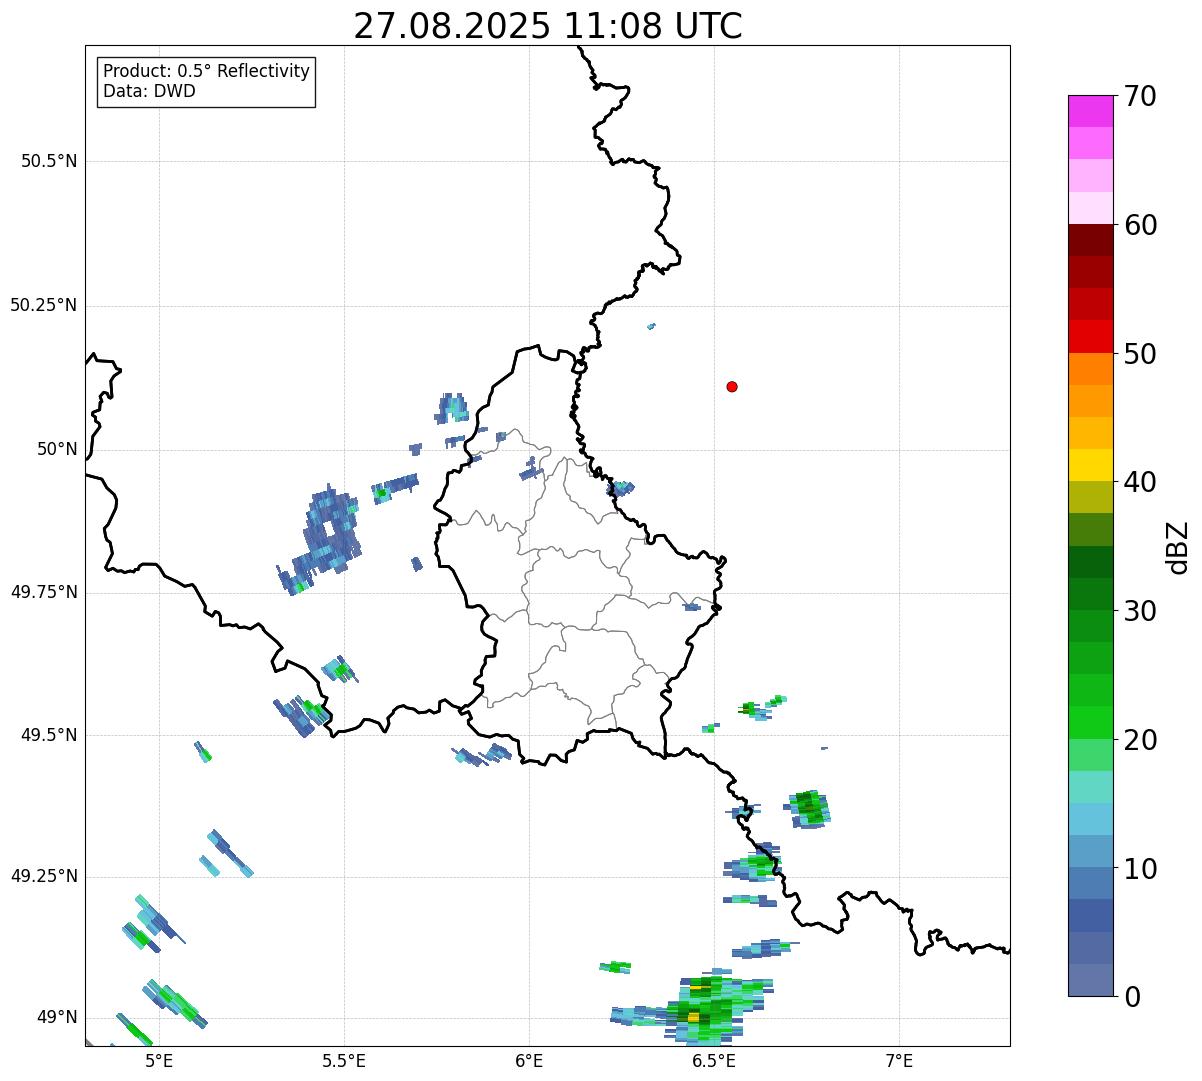Click the colorbar tick label '50'
The height and width of the screenshot is (1081, 1202).
click(x=1140, y=354)
